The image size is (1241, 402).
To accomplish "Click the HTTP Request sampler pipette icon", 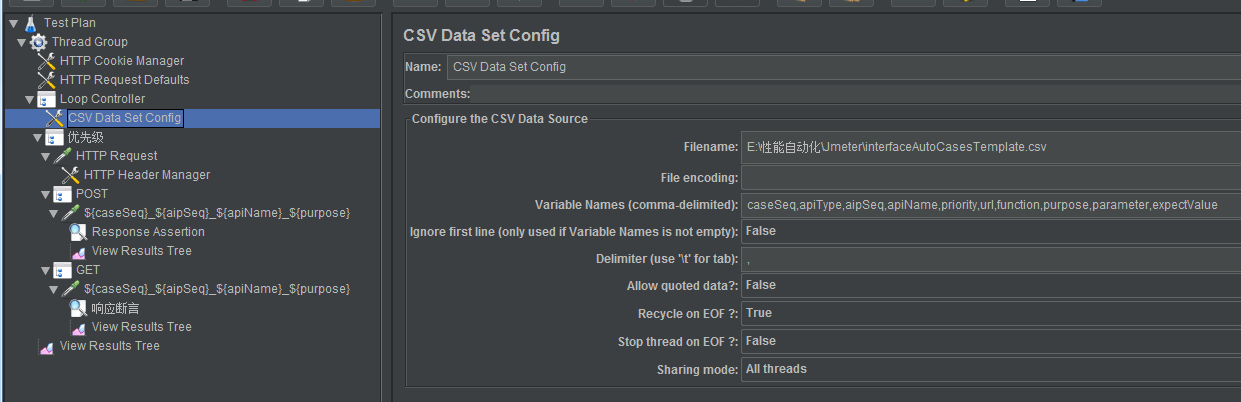I will pos(62,156).
